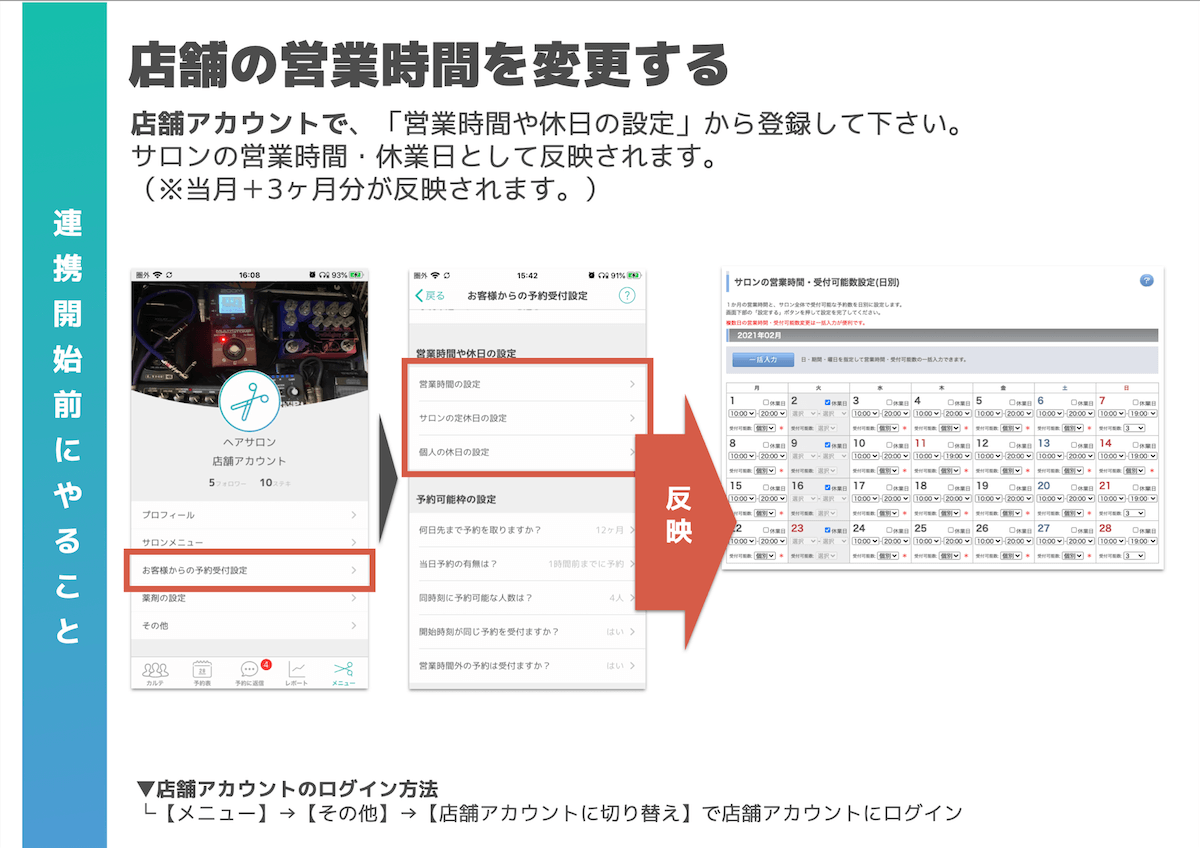Click the help question mark in booking settings
The width and height of the screenshot is (1200, 848).
(627, 295)
